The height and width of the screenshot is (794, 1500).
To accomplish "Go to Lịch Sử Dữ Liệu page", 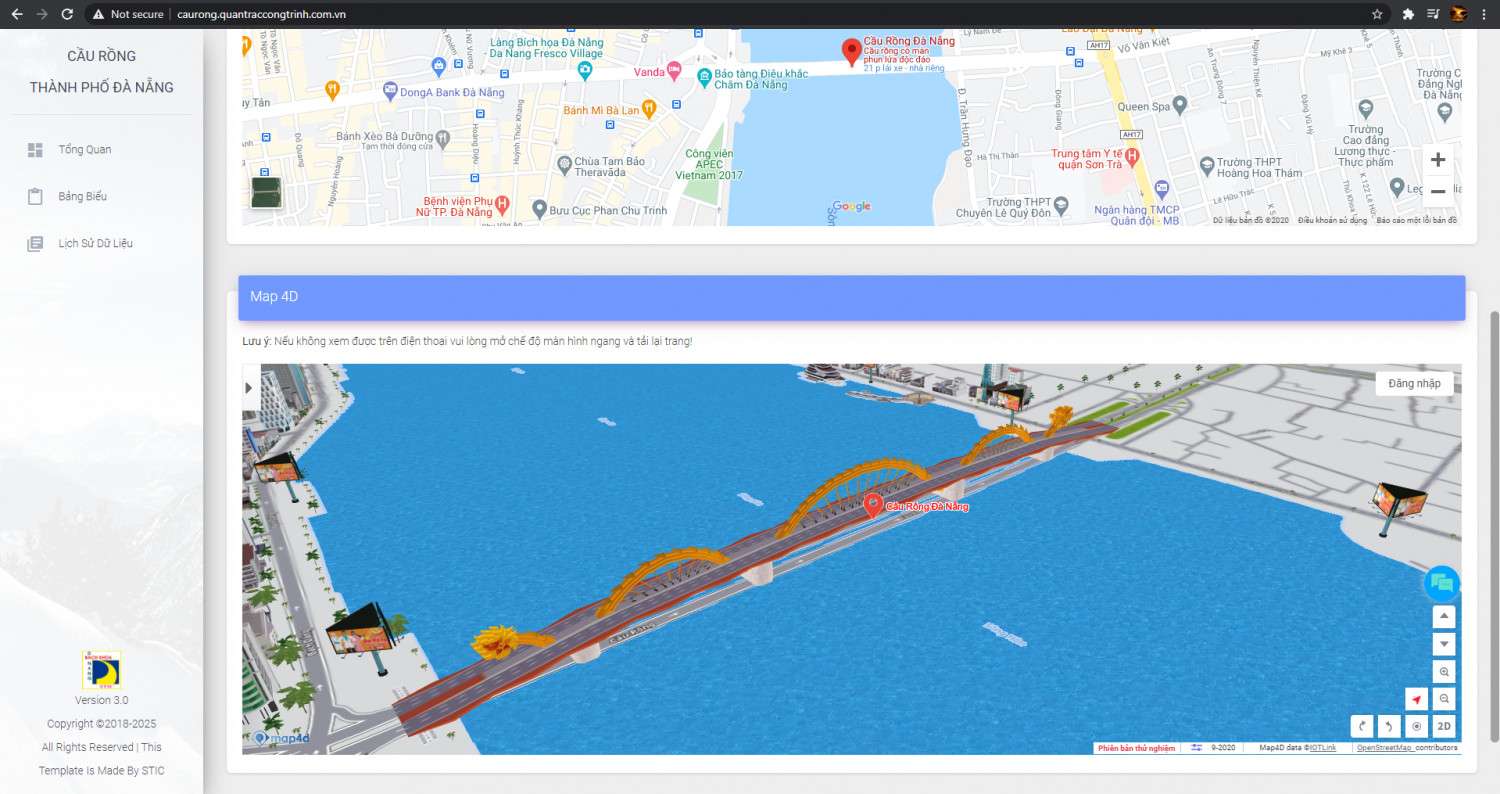I will pos(95,243).
